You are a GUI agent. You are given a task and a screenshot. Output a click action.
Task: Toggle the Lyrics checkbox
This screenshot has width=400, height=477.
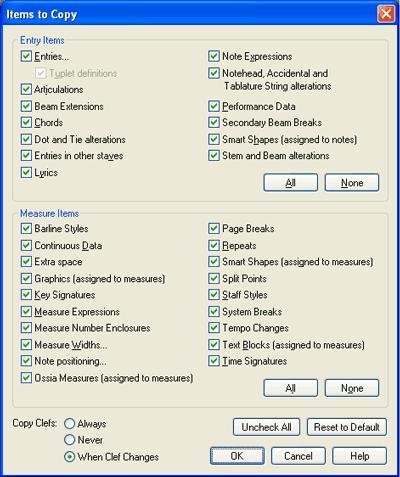(26, 172)
